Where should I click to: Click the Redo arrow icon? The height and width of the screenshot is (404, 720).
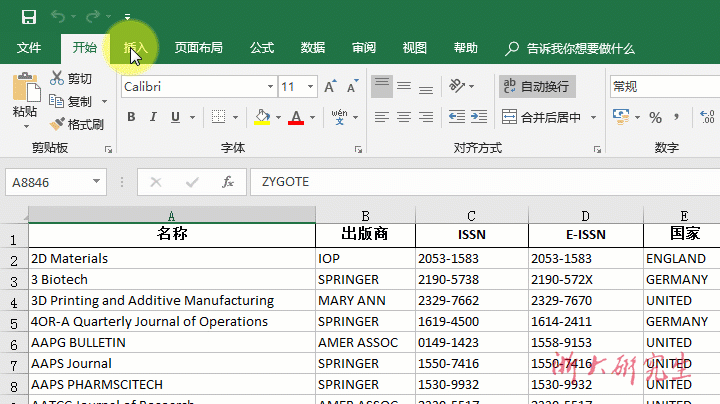click(x=93, y=17)
